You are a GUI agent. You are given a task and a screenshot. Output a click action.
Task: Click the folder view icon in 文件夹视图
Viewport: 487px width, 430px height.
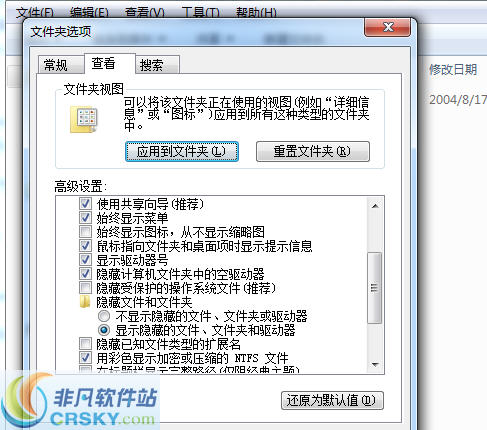(x=84, y=119)
